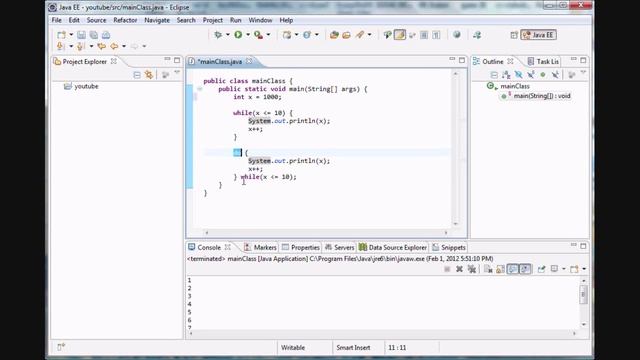This screenshot has height=360, width=640.
Task: Click the Search flashlight toolbar icon
Action: click(x=360, y=35)
